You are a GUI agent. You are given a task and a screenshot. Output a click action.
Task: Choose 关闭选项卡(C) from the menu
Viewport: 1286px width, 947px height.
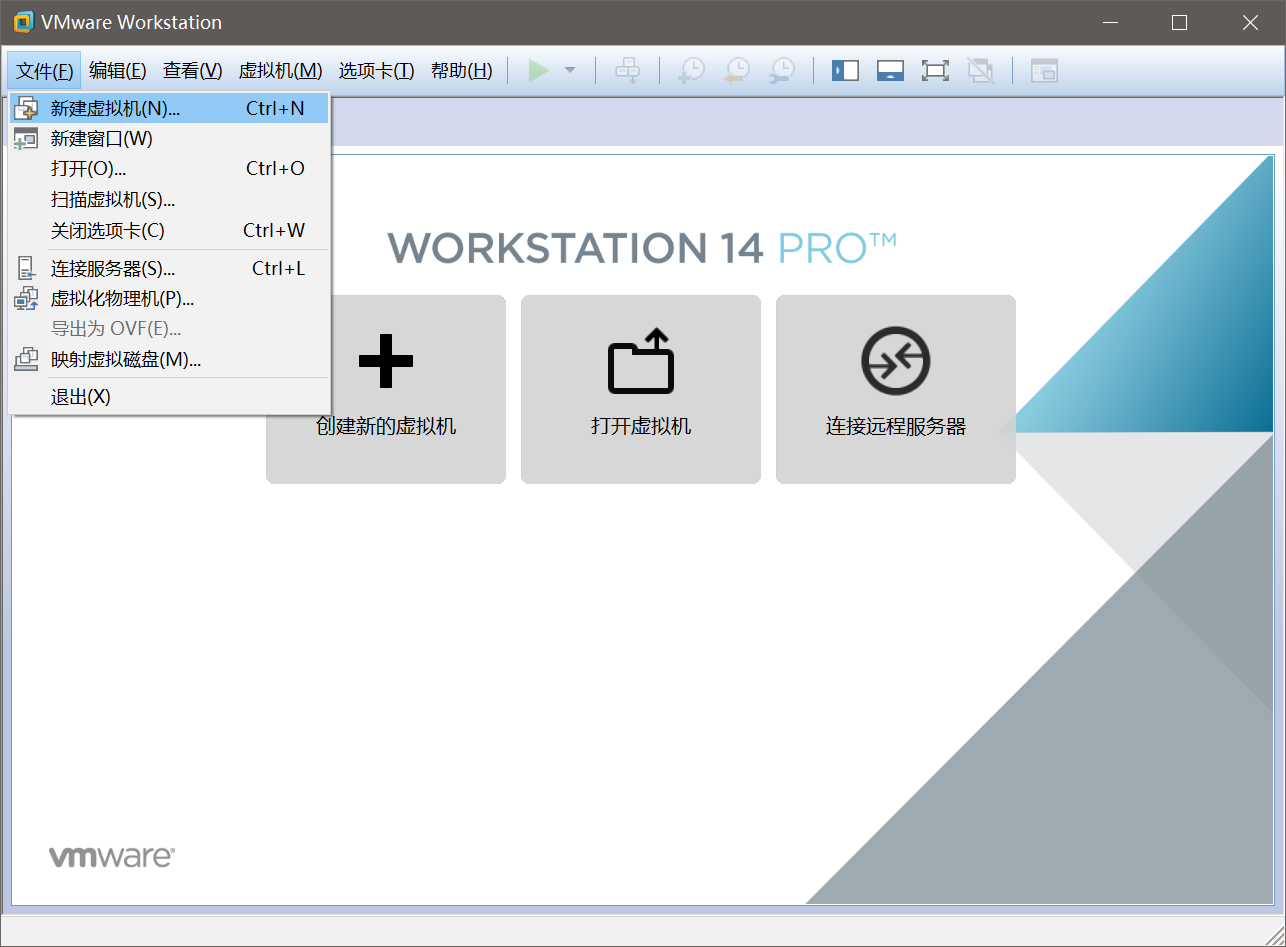169,231
